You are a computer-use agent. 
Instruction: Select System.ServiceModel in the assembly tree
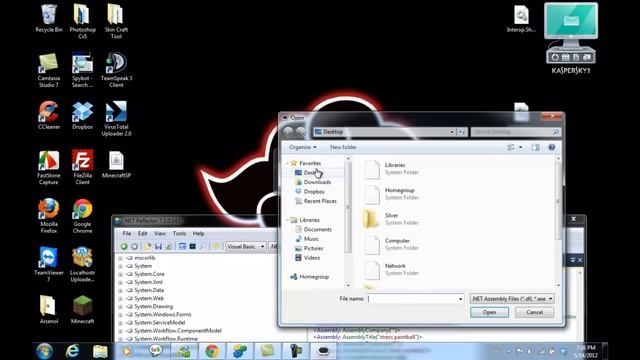[x=160, y=322]
